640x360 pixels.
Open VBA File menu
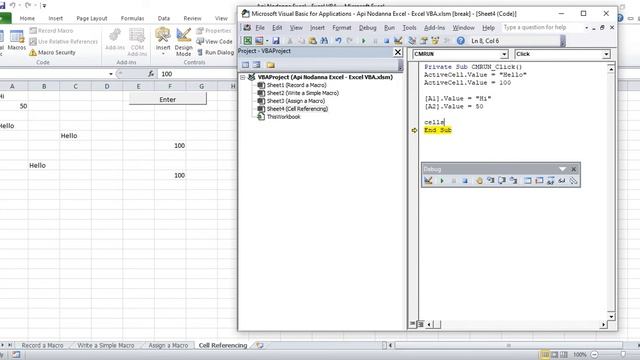tap(260, 28)
